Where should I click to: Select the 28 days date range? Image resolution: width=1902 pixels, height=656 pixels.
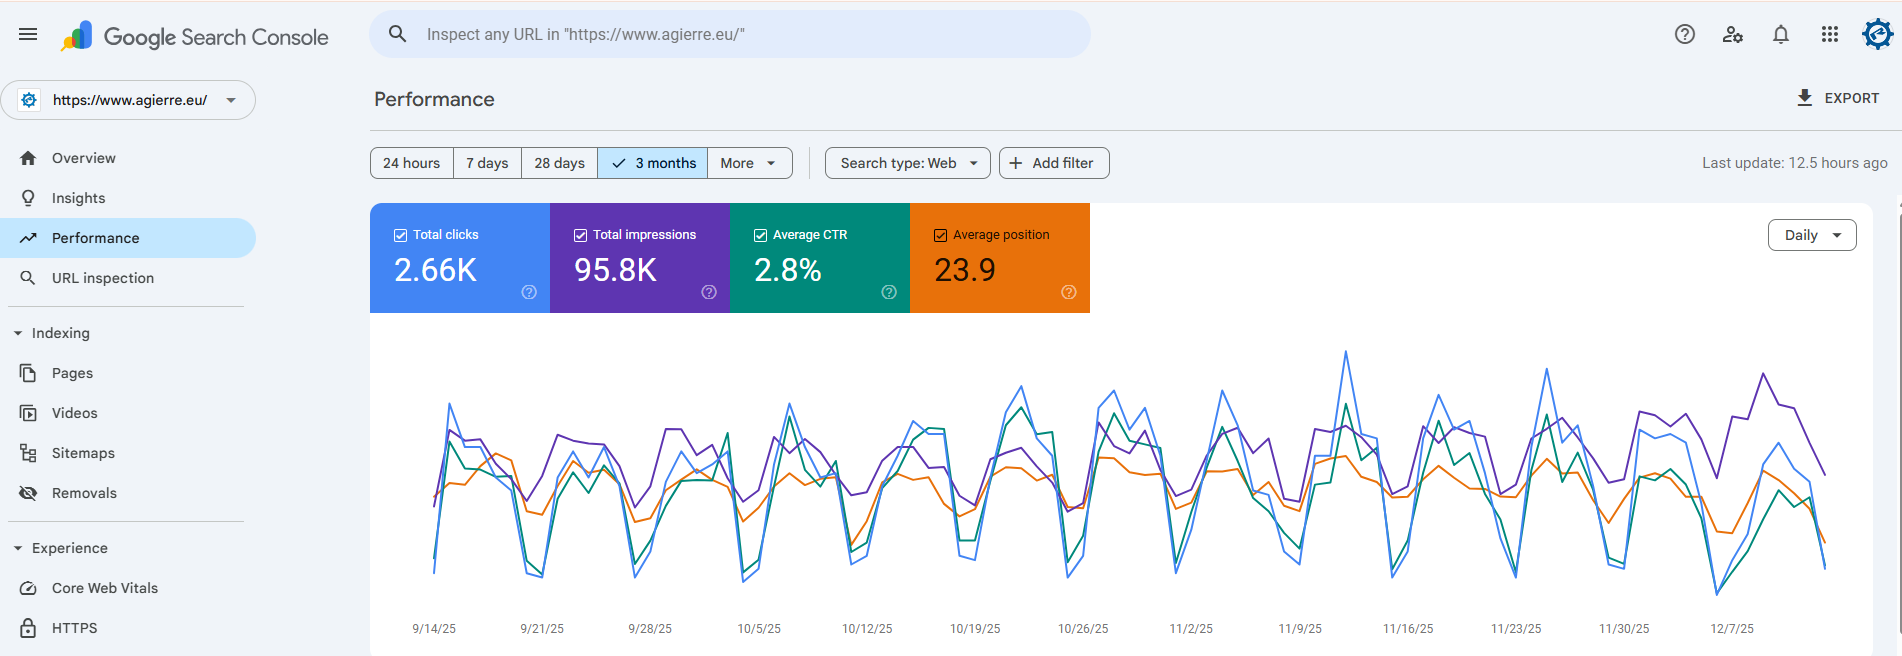559,163
